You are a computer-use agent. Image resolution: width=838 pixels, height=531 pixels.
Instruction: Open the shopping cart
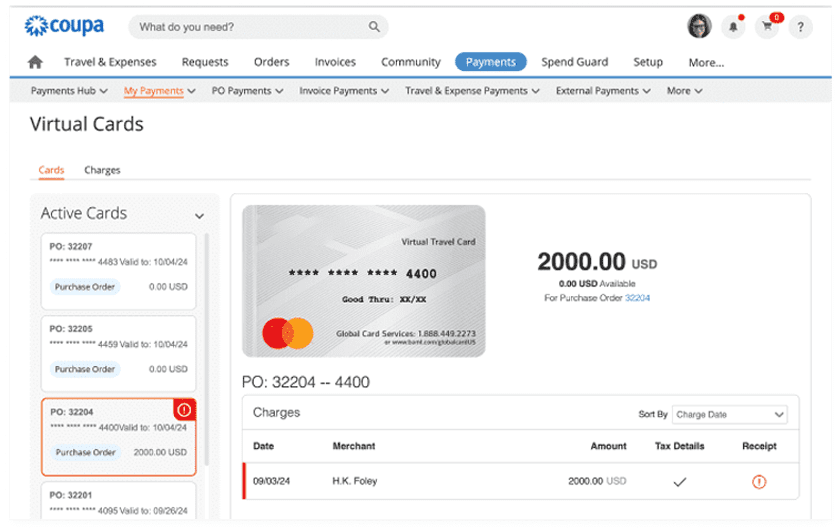click(768, 26)
